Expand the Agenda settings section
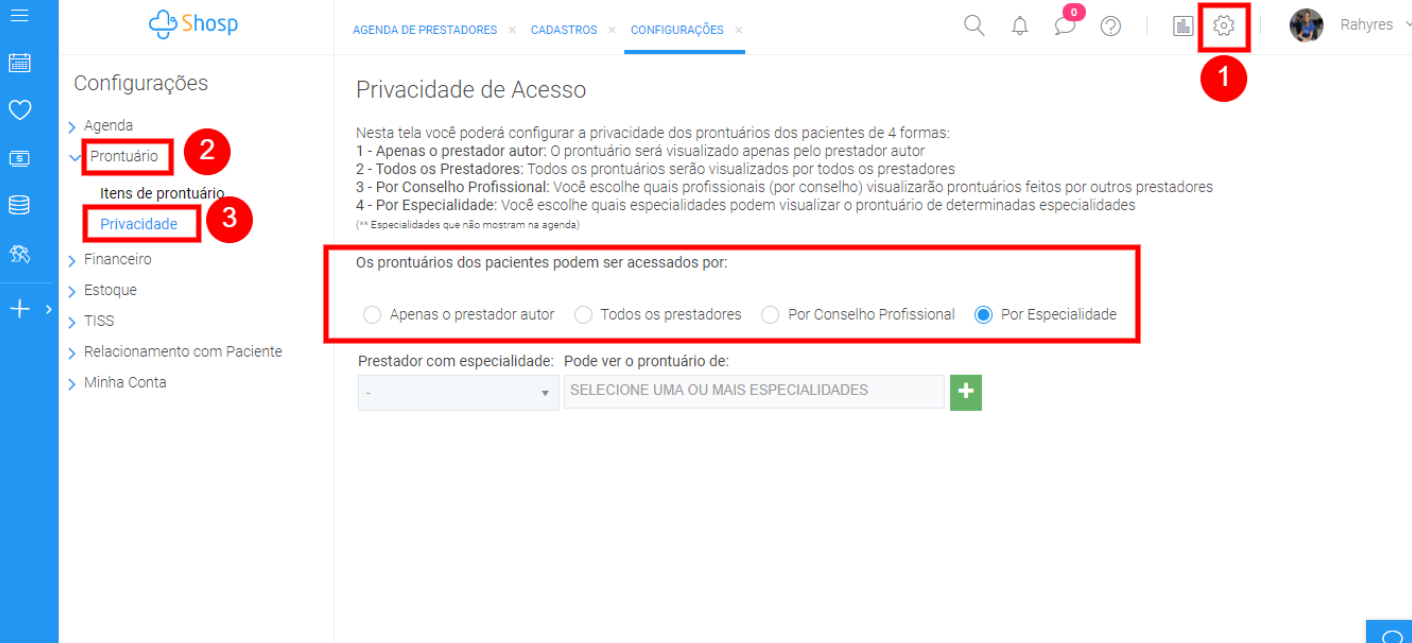This screenshot has width=1412, height=643. click(x=107, y=126)
